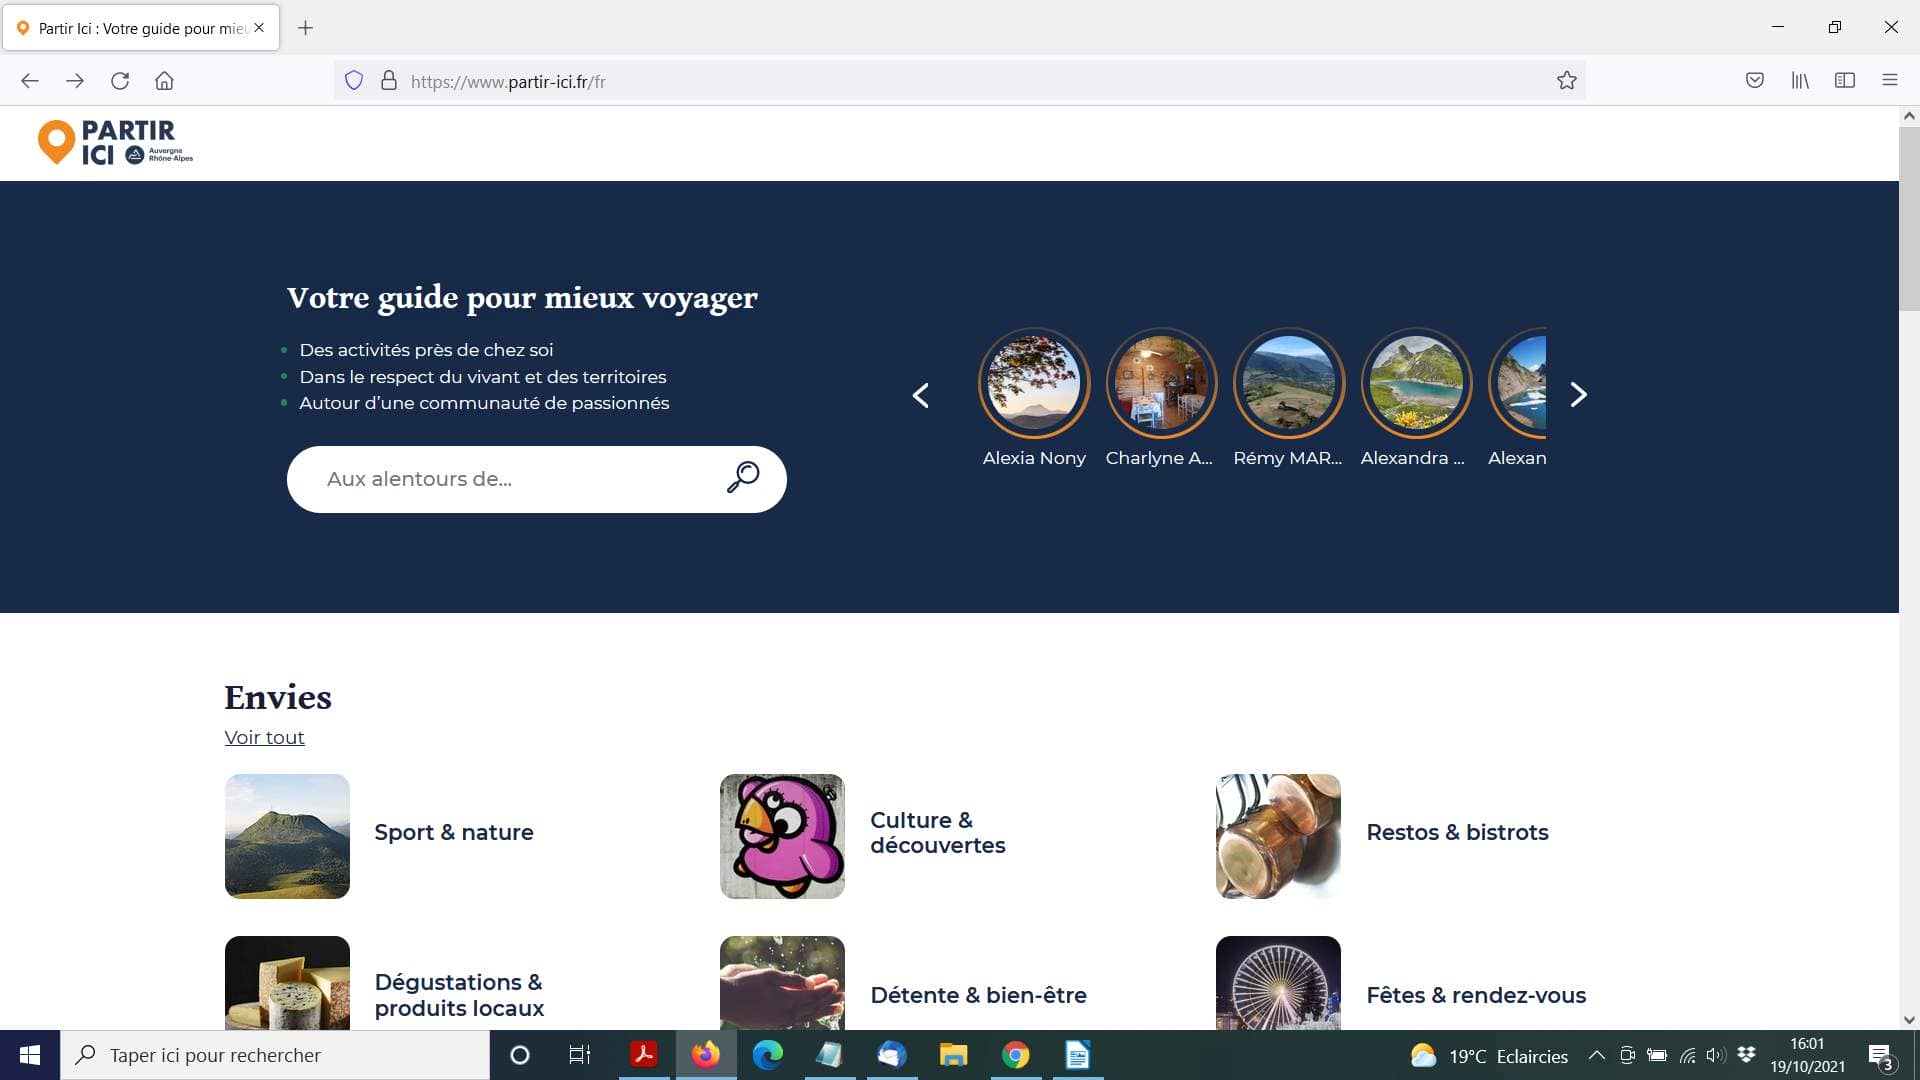
Task: Advance carousel with the right chevron
Action: pos(1578,395)
